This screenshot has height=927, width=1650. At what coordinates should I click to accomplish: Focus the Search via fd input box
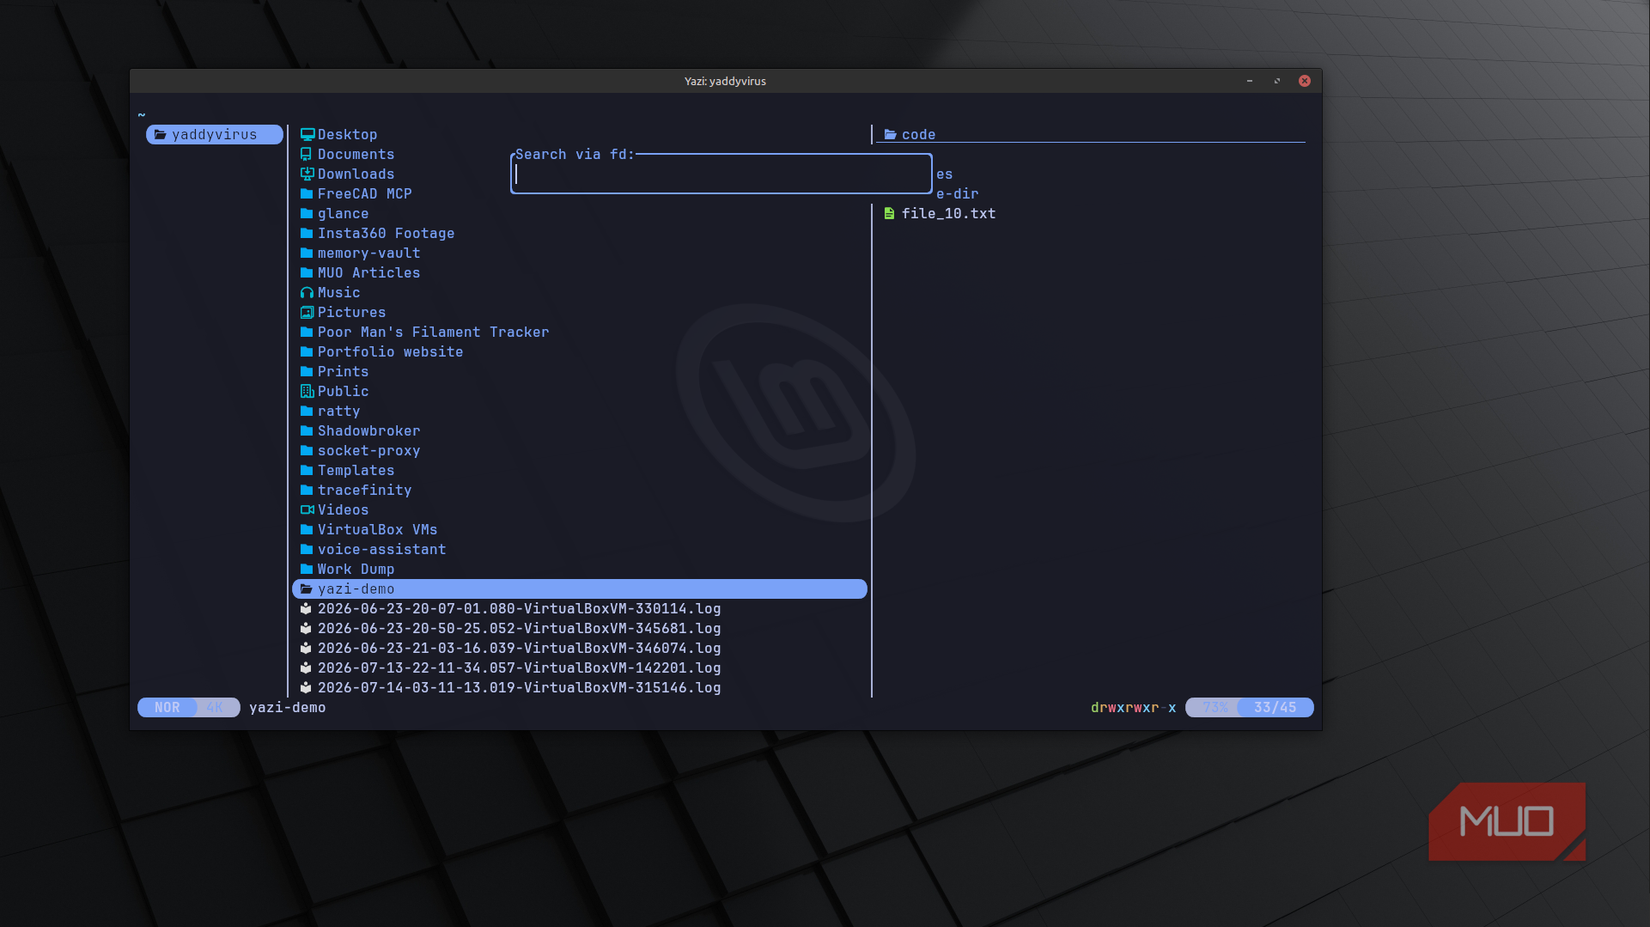pyautogui.click(x=721, y=174)
